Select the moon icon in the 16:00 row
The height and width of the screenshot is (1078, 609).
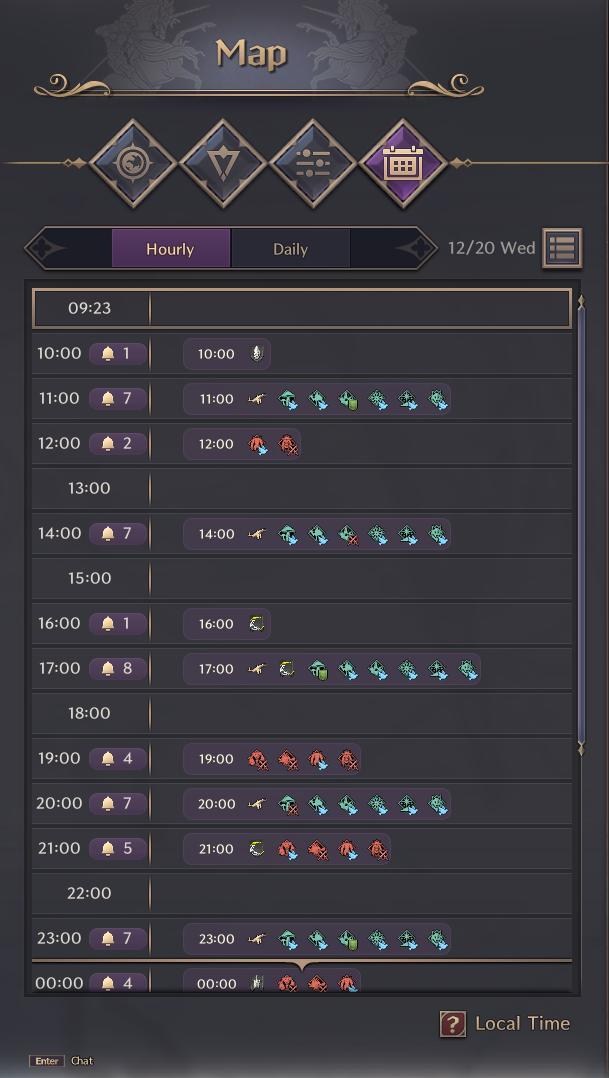click(257, 624)
